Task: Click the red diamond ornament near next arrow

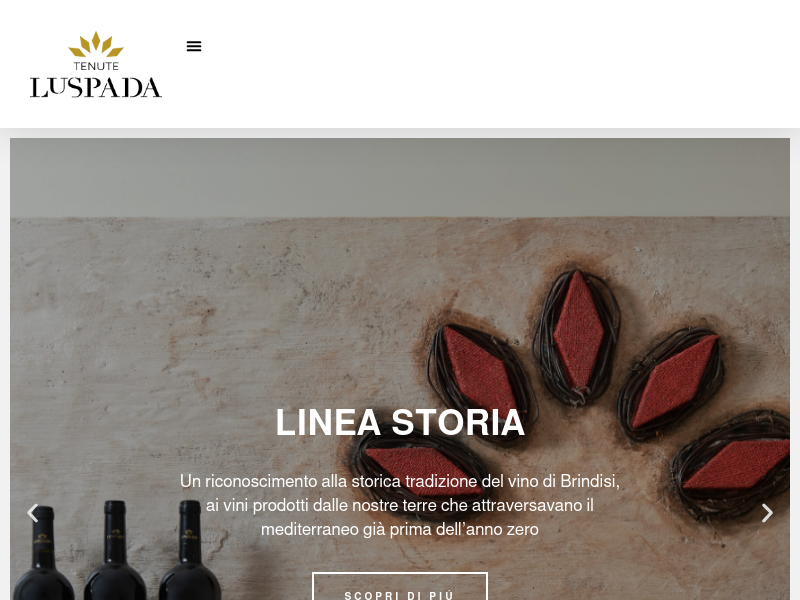Action: tap(737, 465)
